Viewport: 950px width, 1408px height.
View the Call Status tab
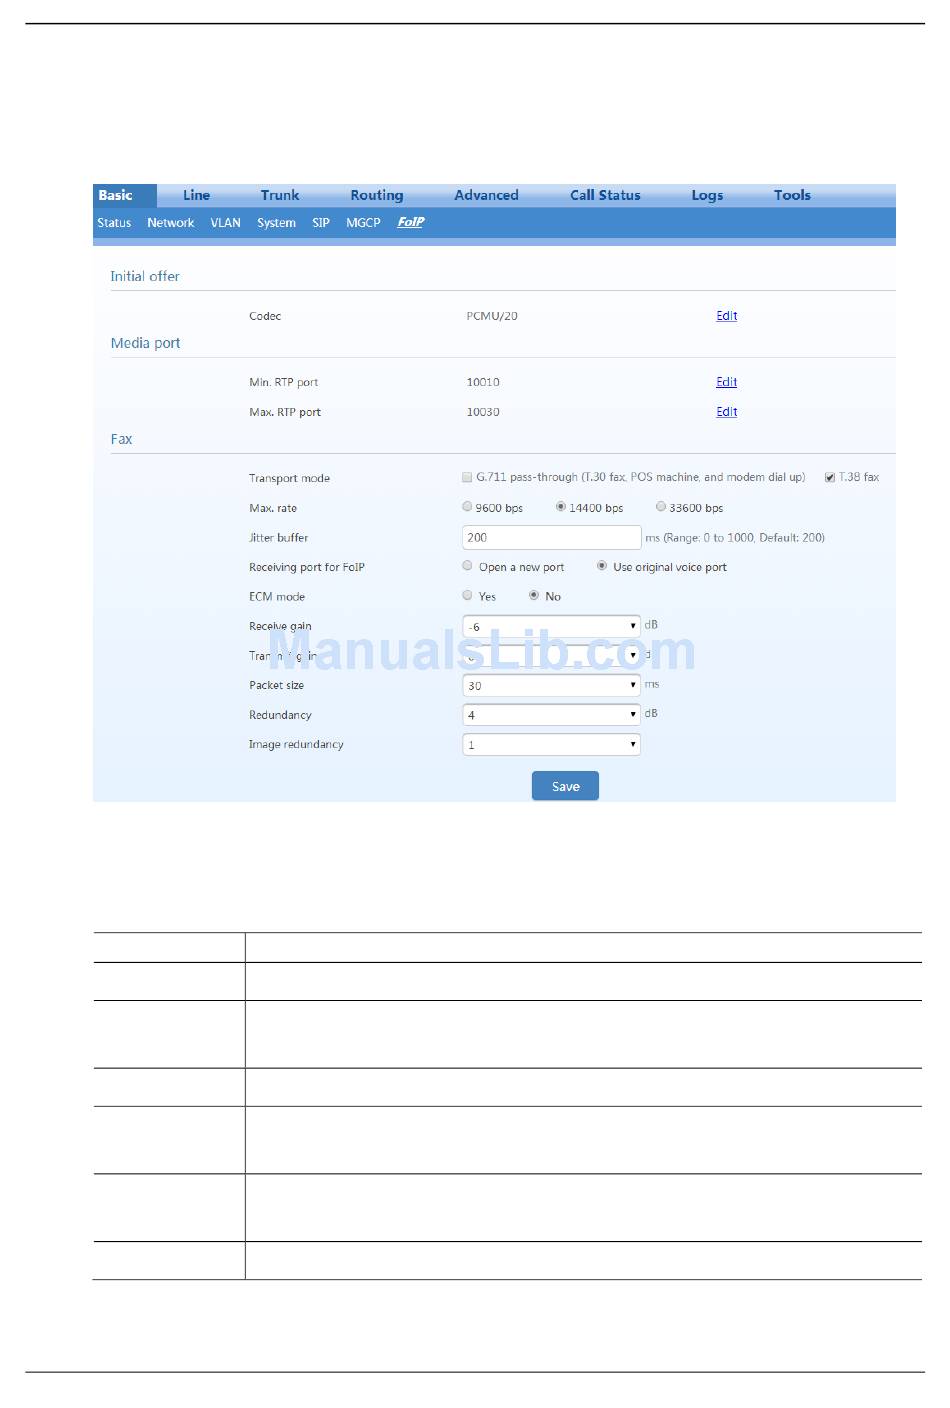coord(605,195)
